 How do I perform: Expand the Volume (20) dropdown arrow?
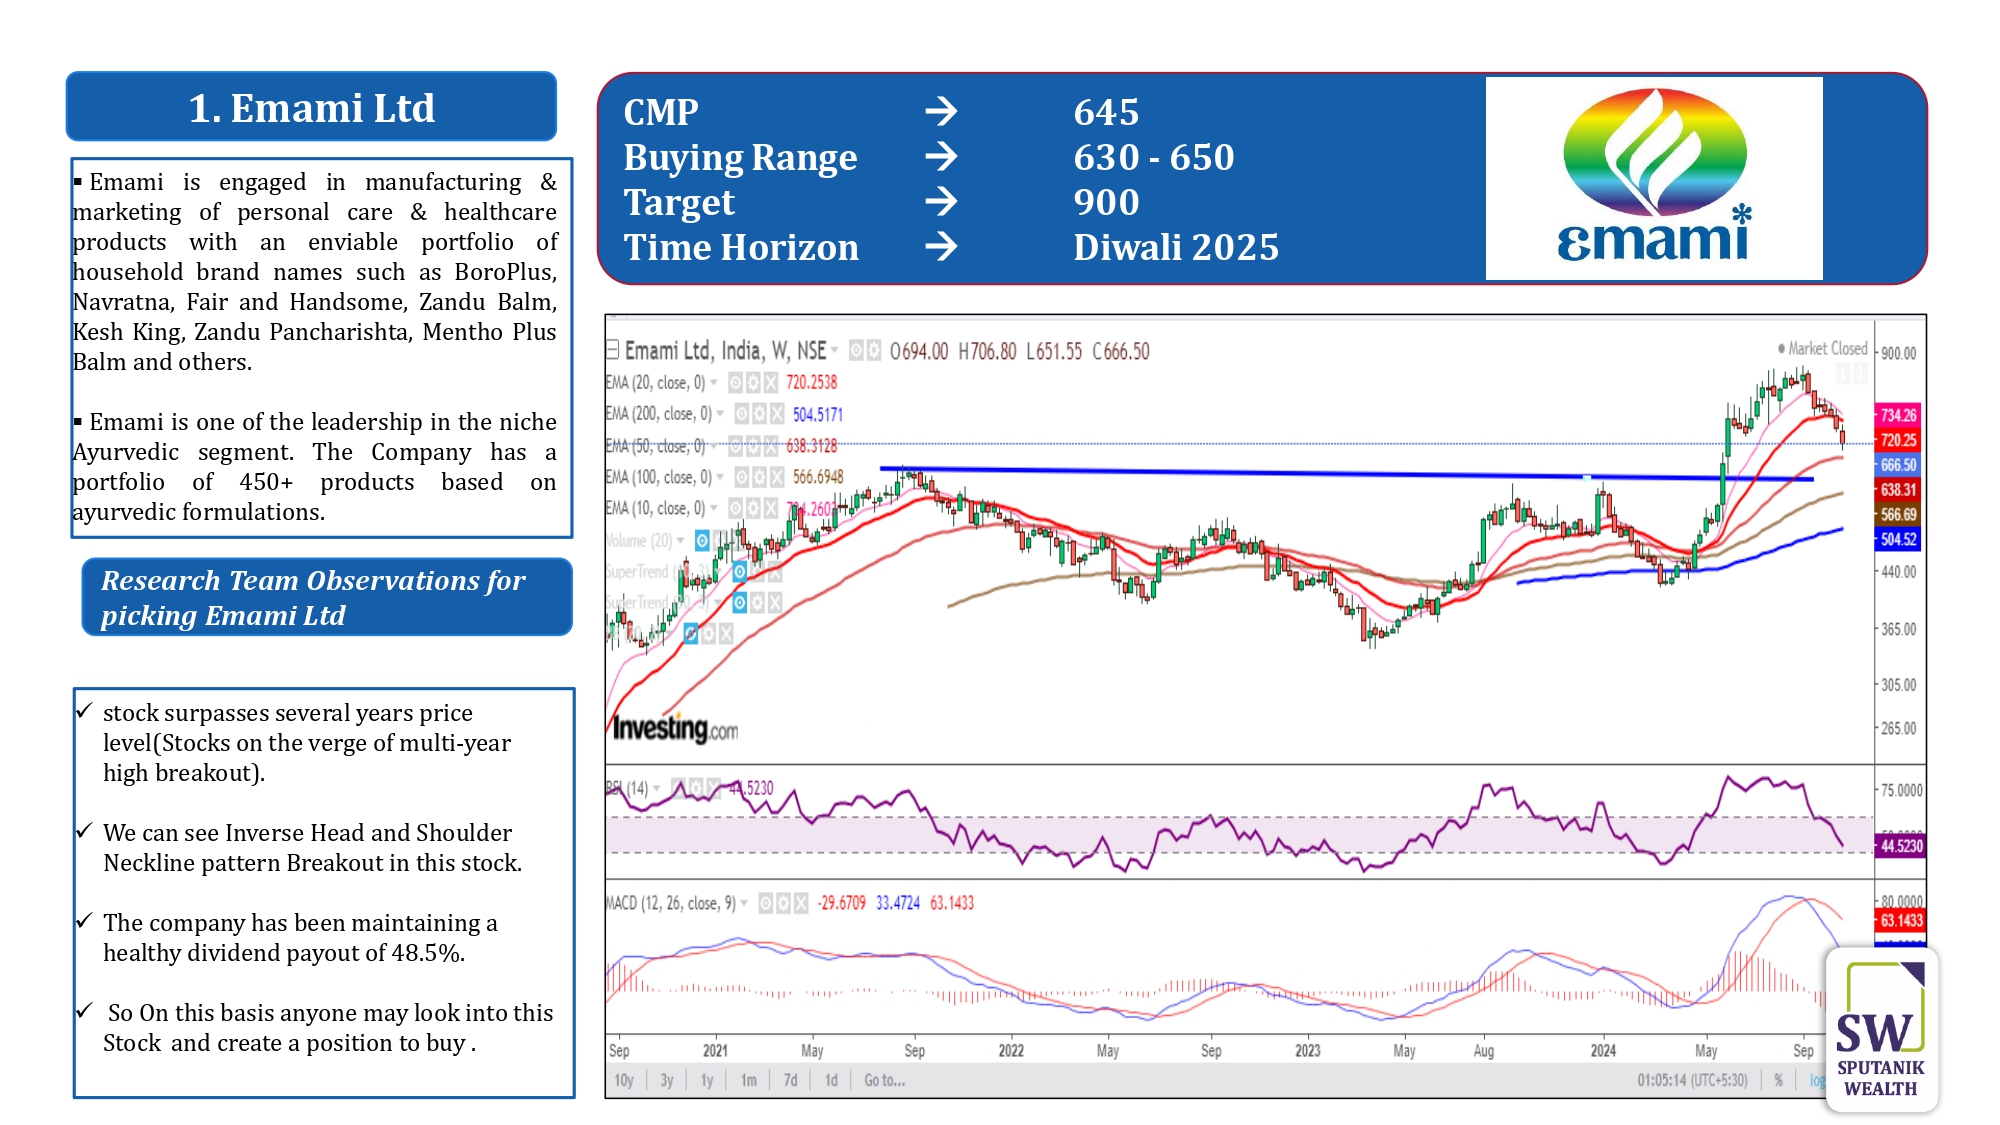point(681,541)
